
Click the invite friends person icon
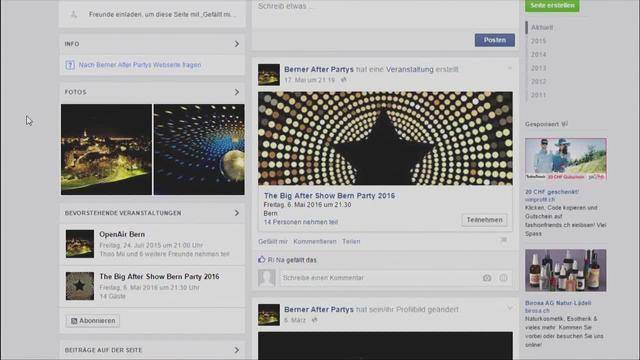pos(73,15)
